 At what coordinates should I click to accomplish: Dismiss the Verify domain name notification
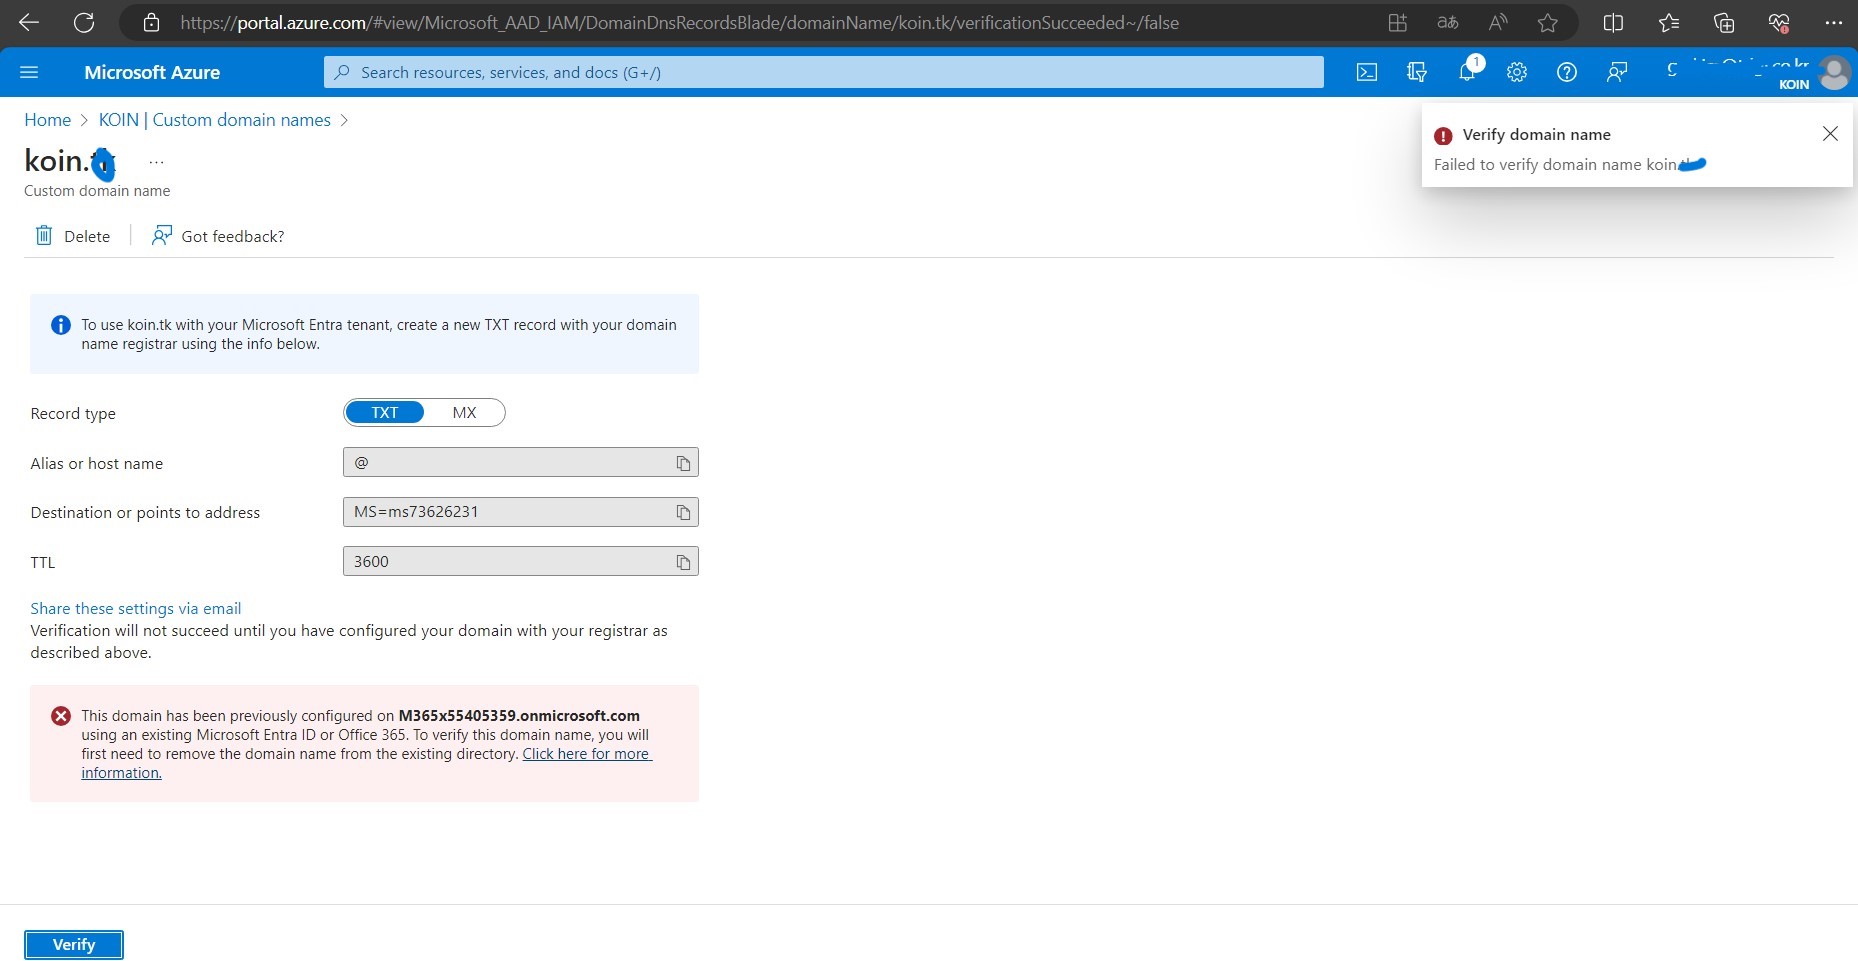click(1830, 134)
